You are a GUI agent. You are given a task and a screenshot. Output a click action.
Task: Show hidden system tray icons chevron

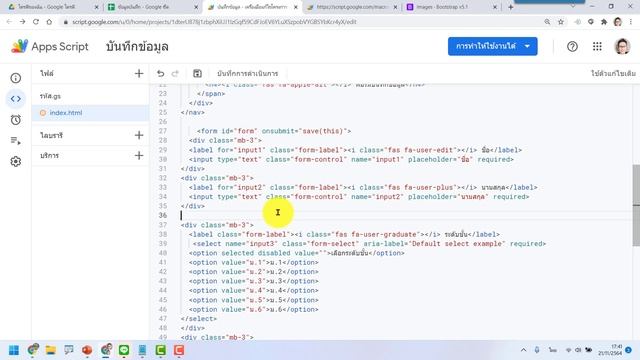coord(523,350)
